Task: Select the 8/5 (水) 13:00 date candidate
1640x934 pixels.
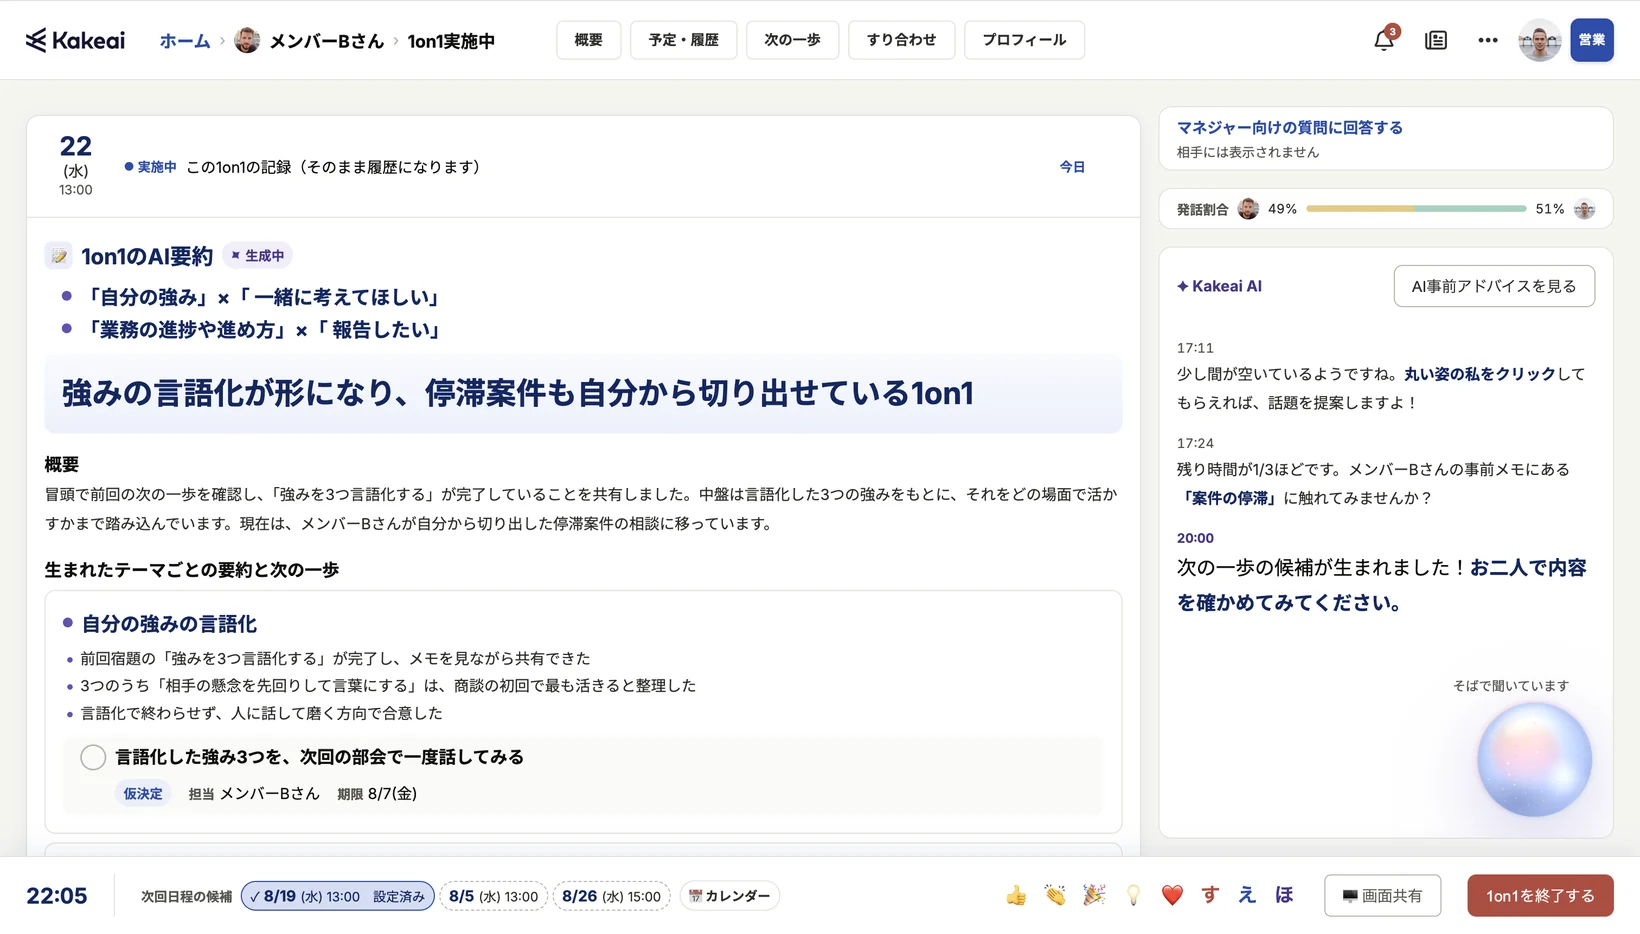Action: tap(494, 896)
